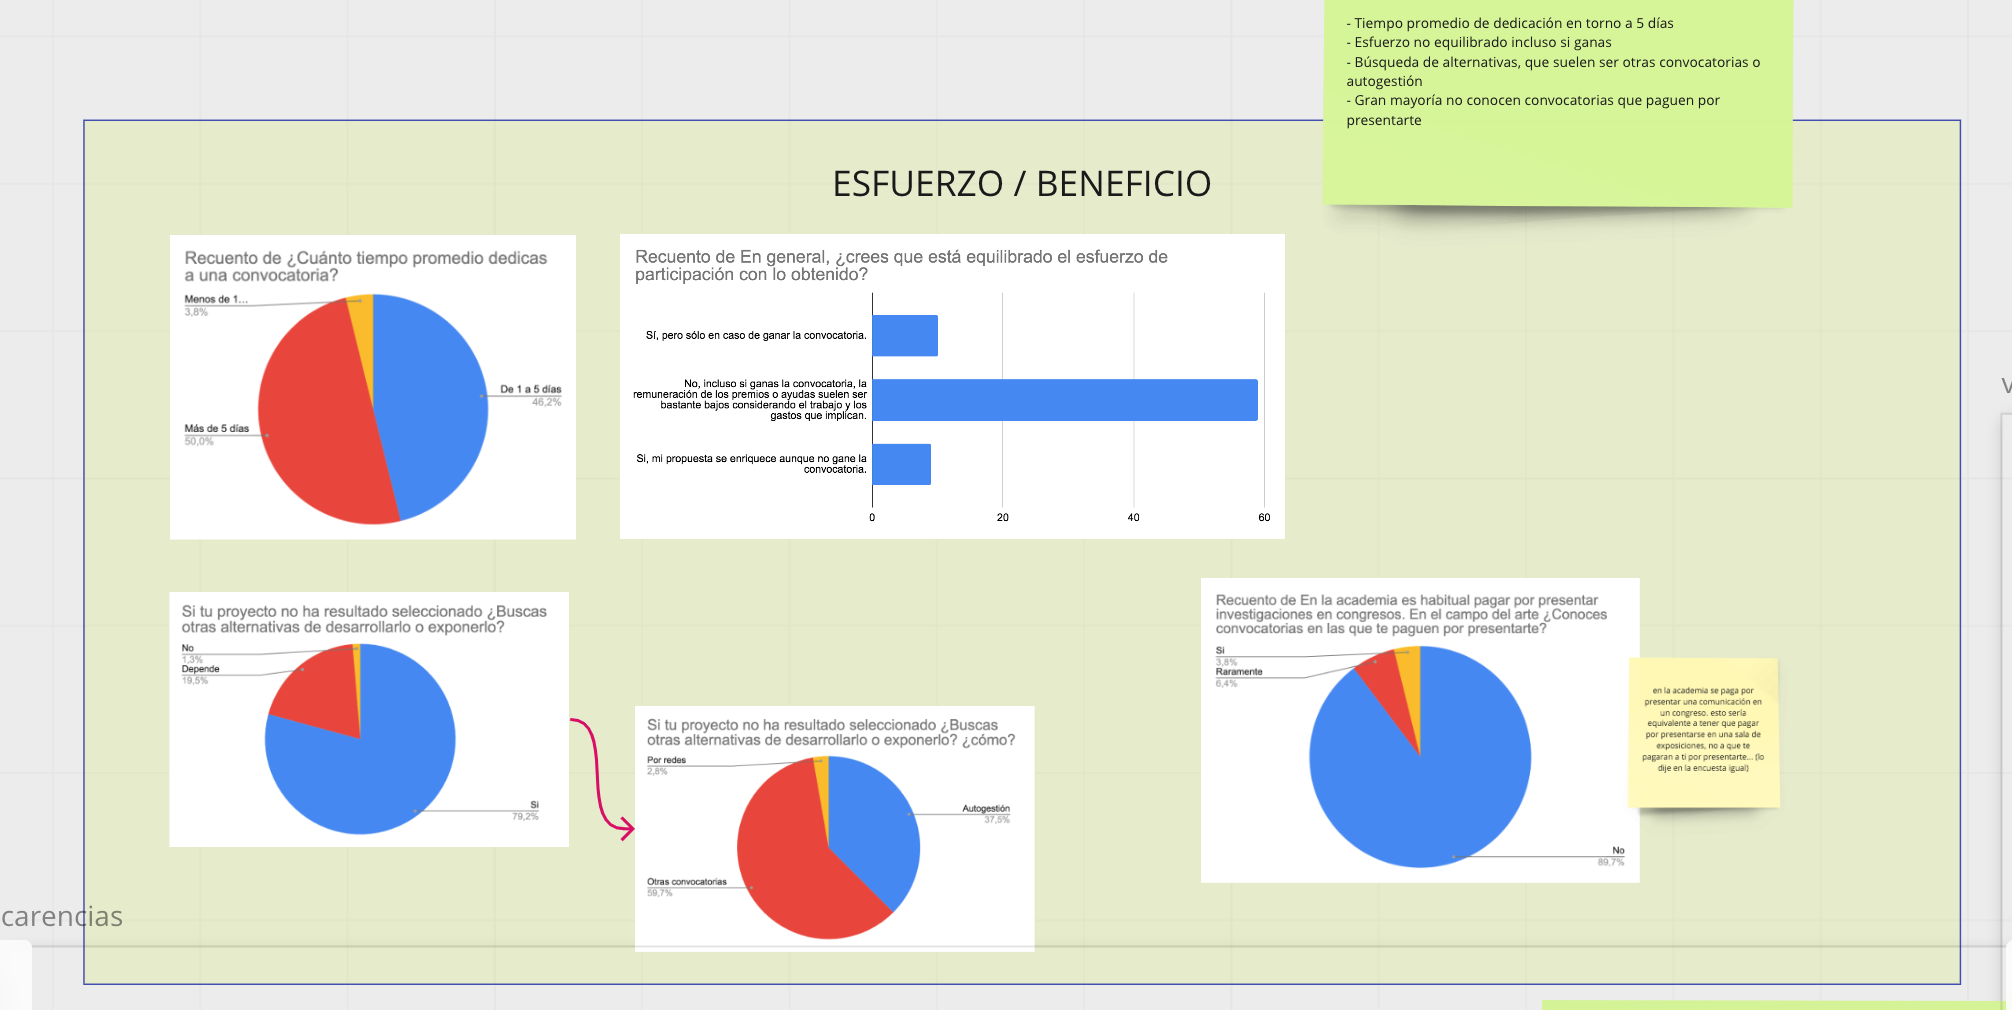Select the green sticky note with summary bullets

(1558, 102)
